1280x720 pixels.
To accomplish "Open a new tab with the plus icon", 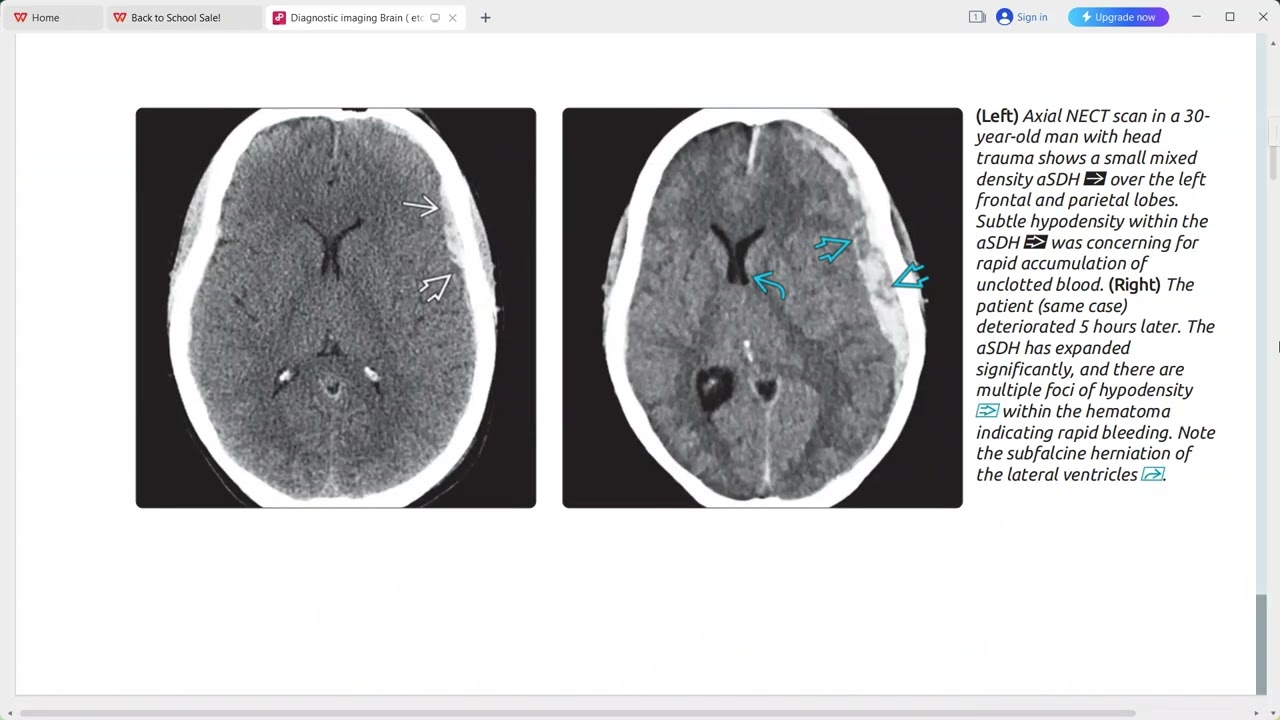I will [x=485, y=17].
